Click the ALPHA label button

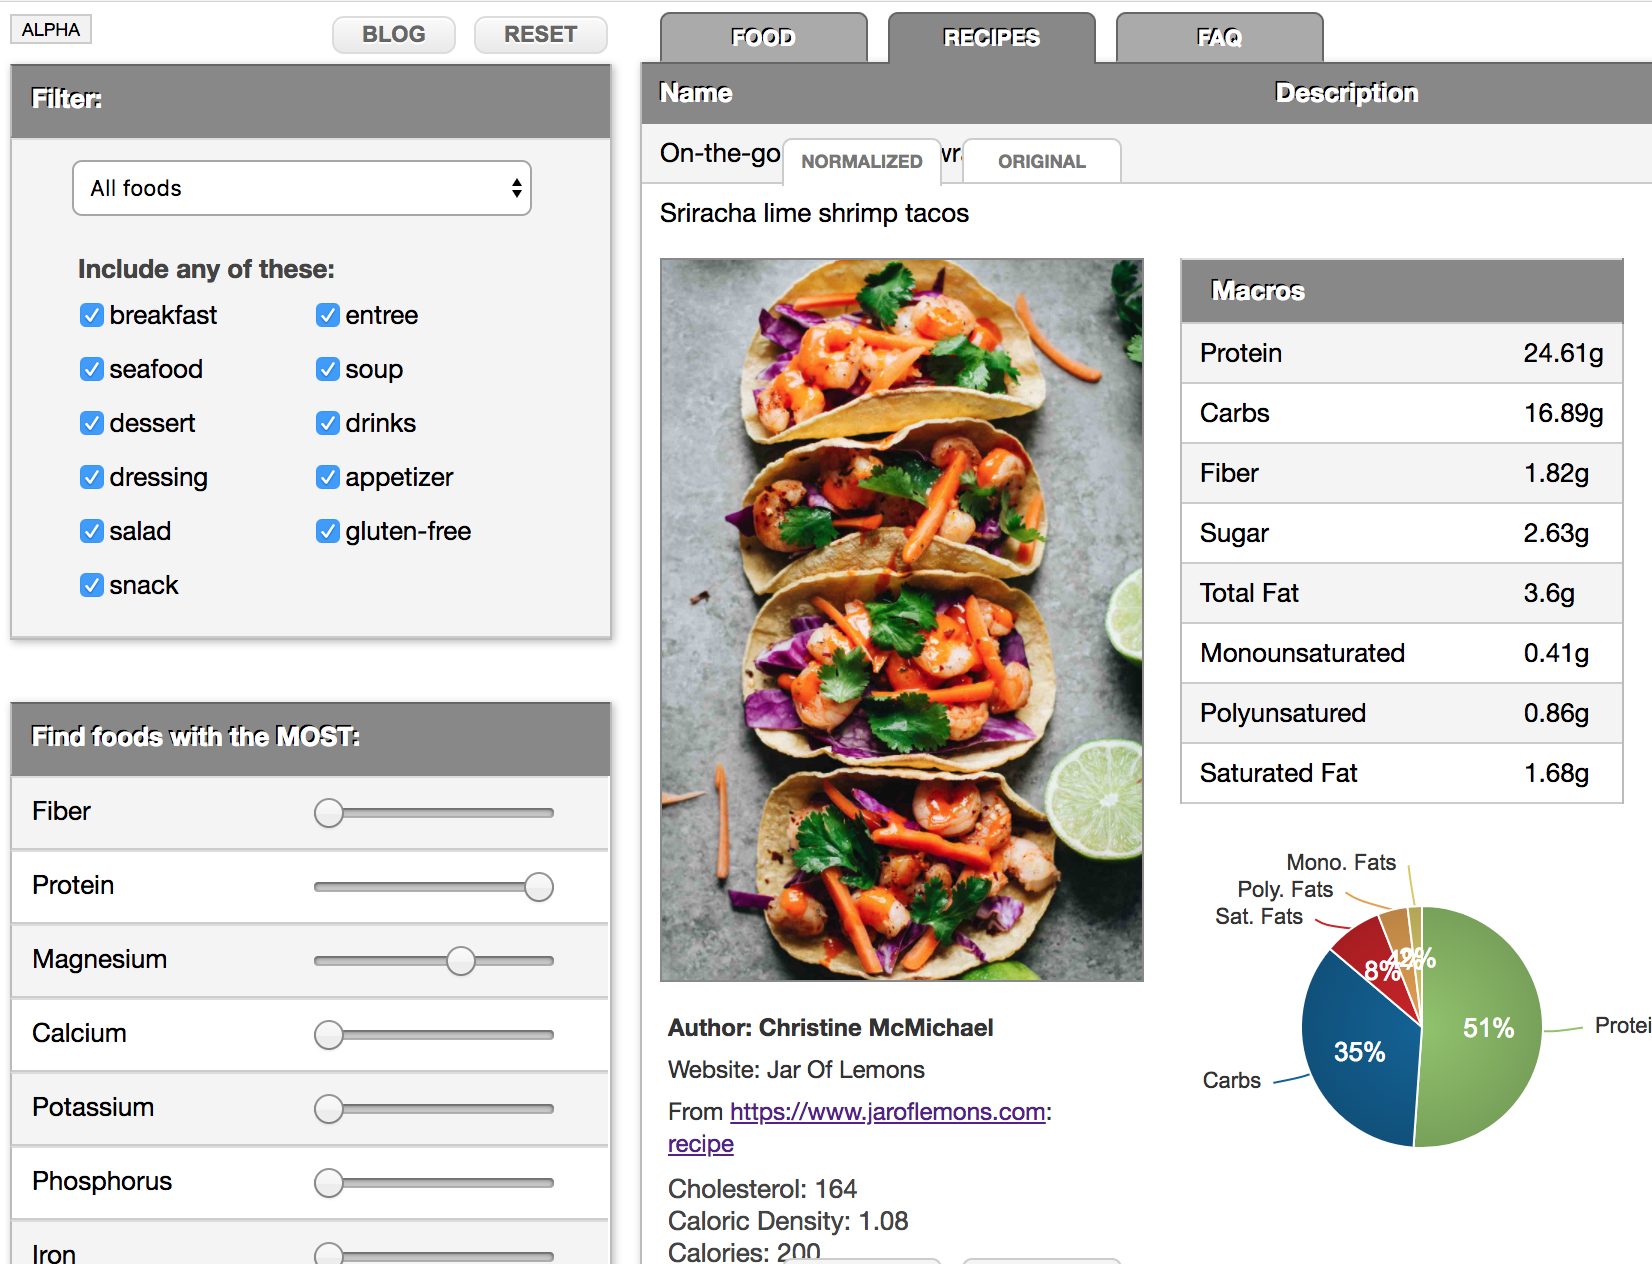pos(51,29)
